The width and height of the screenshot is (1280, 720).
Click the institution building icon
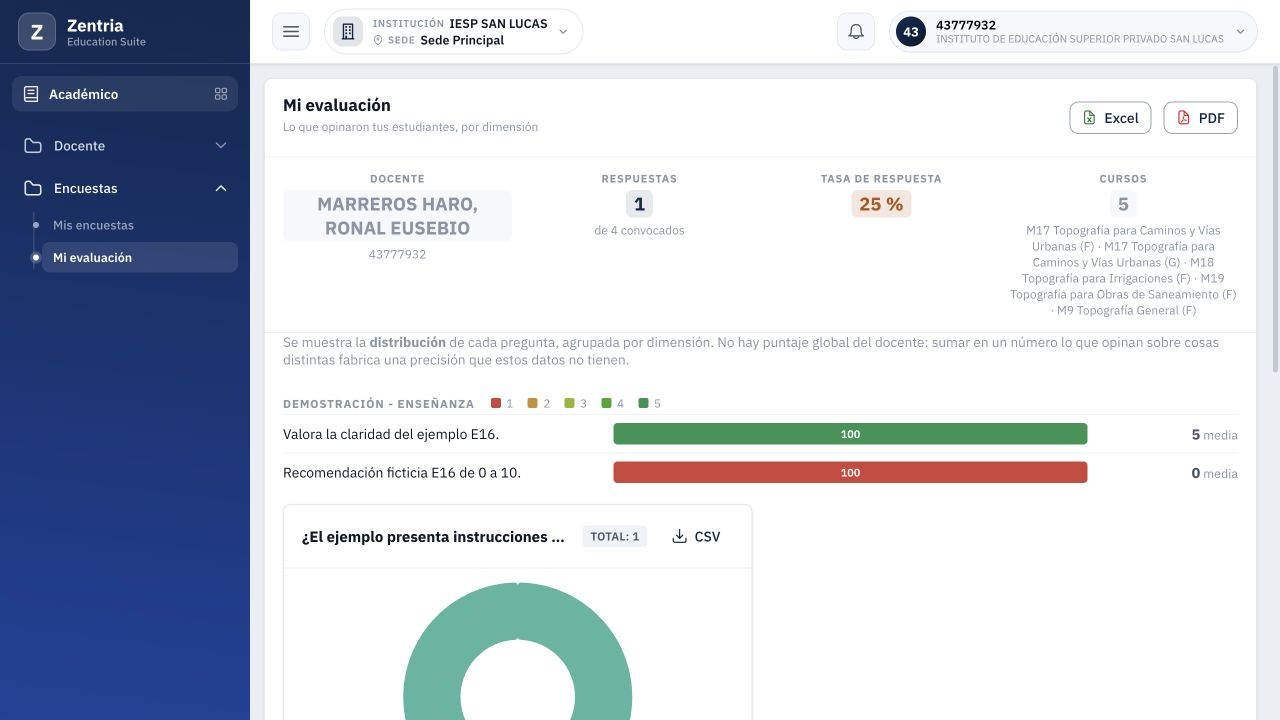pyautogui.click(x=348, y=32)
